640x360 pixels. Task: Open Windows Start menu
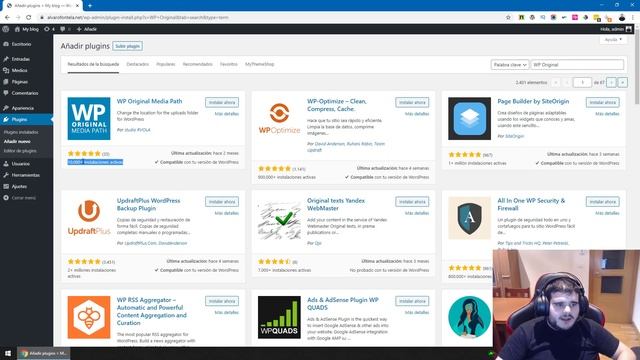pos(8,353)
